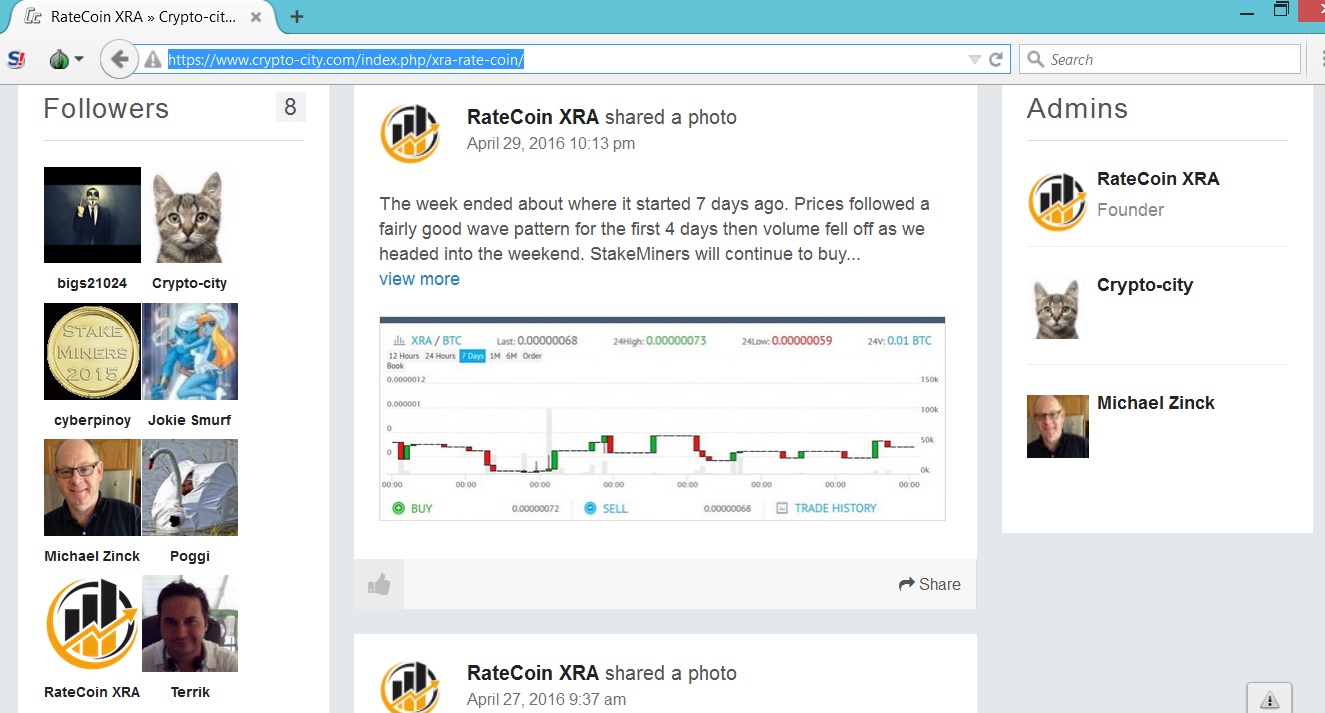The width and height of the screenshot is (1325, 713).
Task: Click the Jokie Smurf follower name
Action: coord(189,420)
